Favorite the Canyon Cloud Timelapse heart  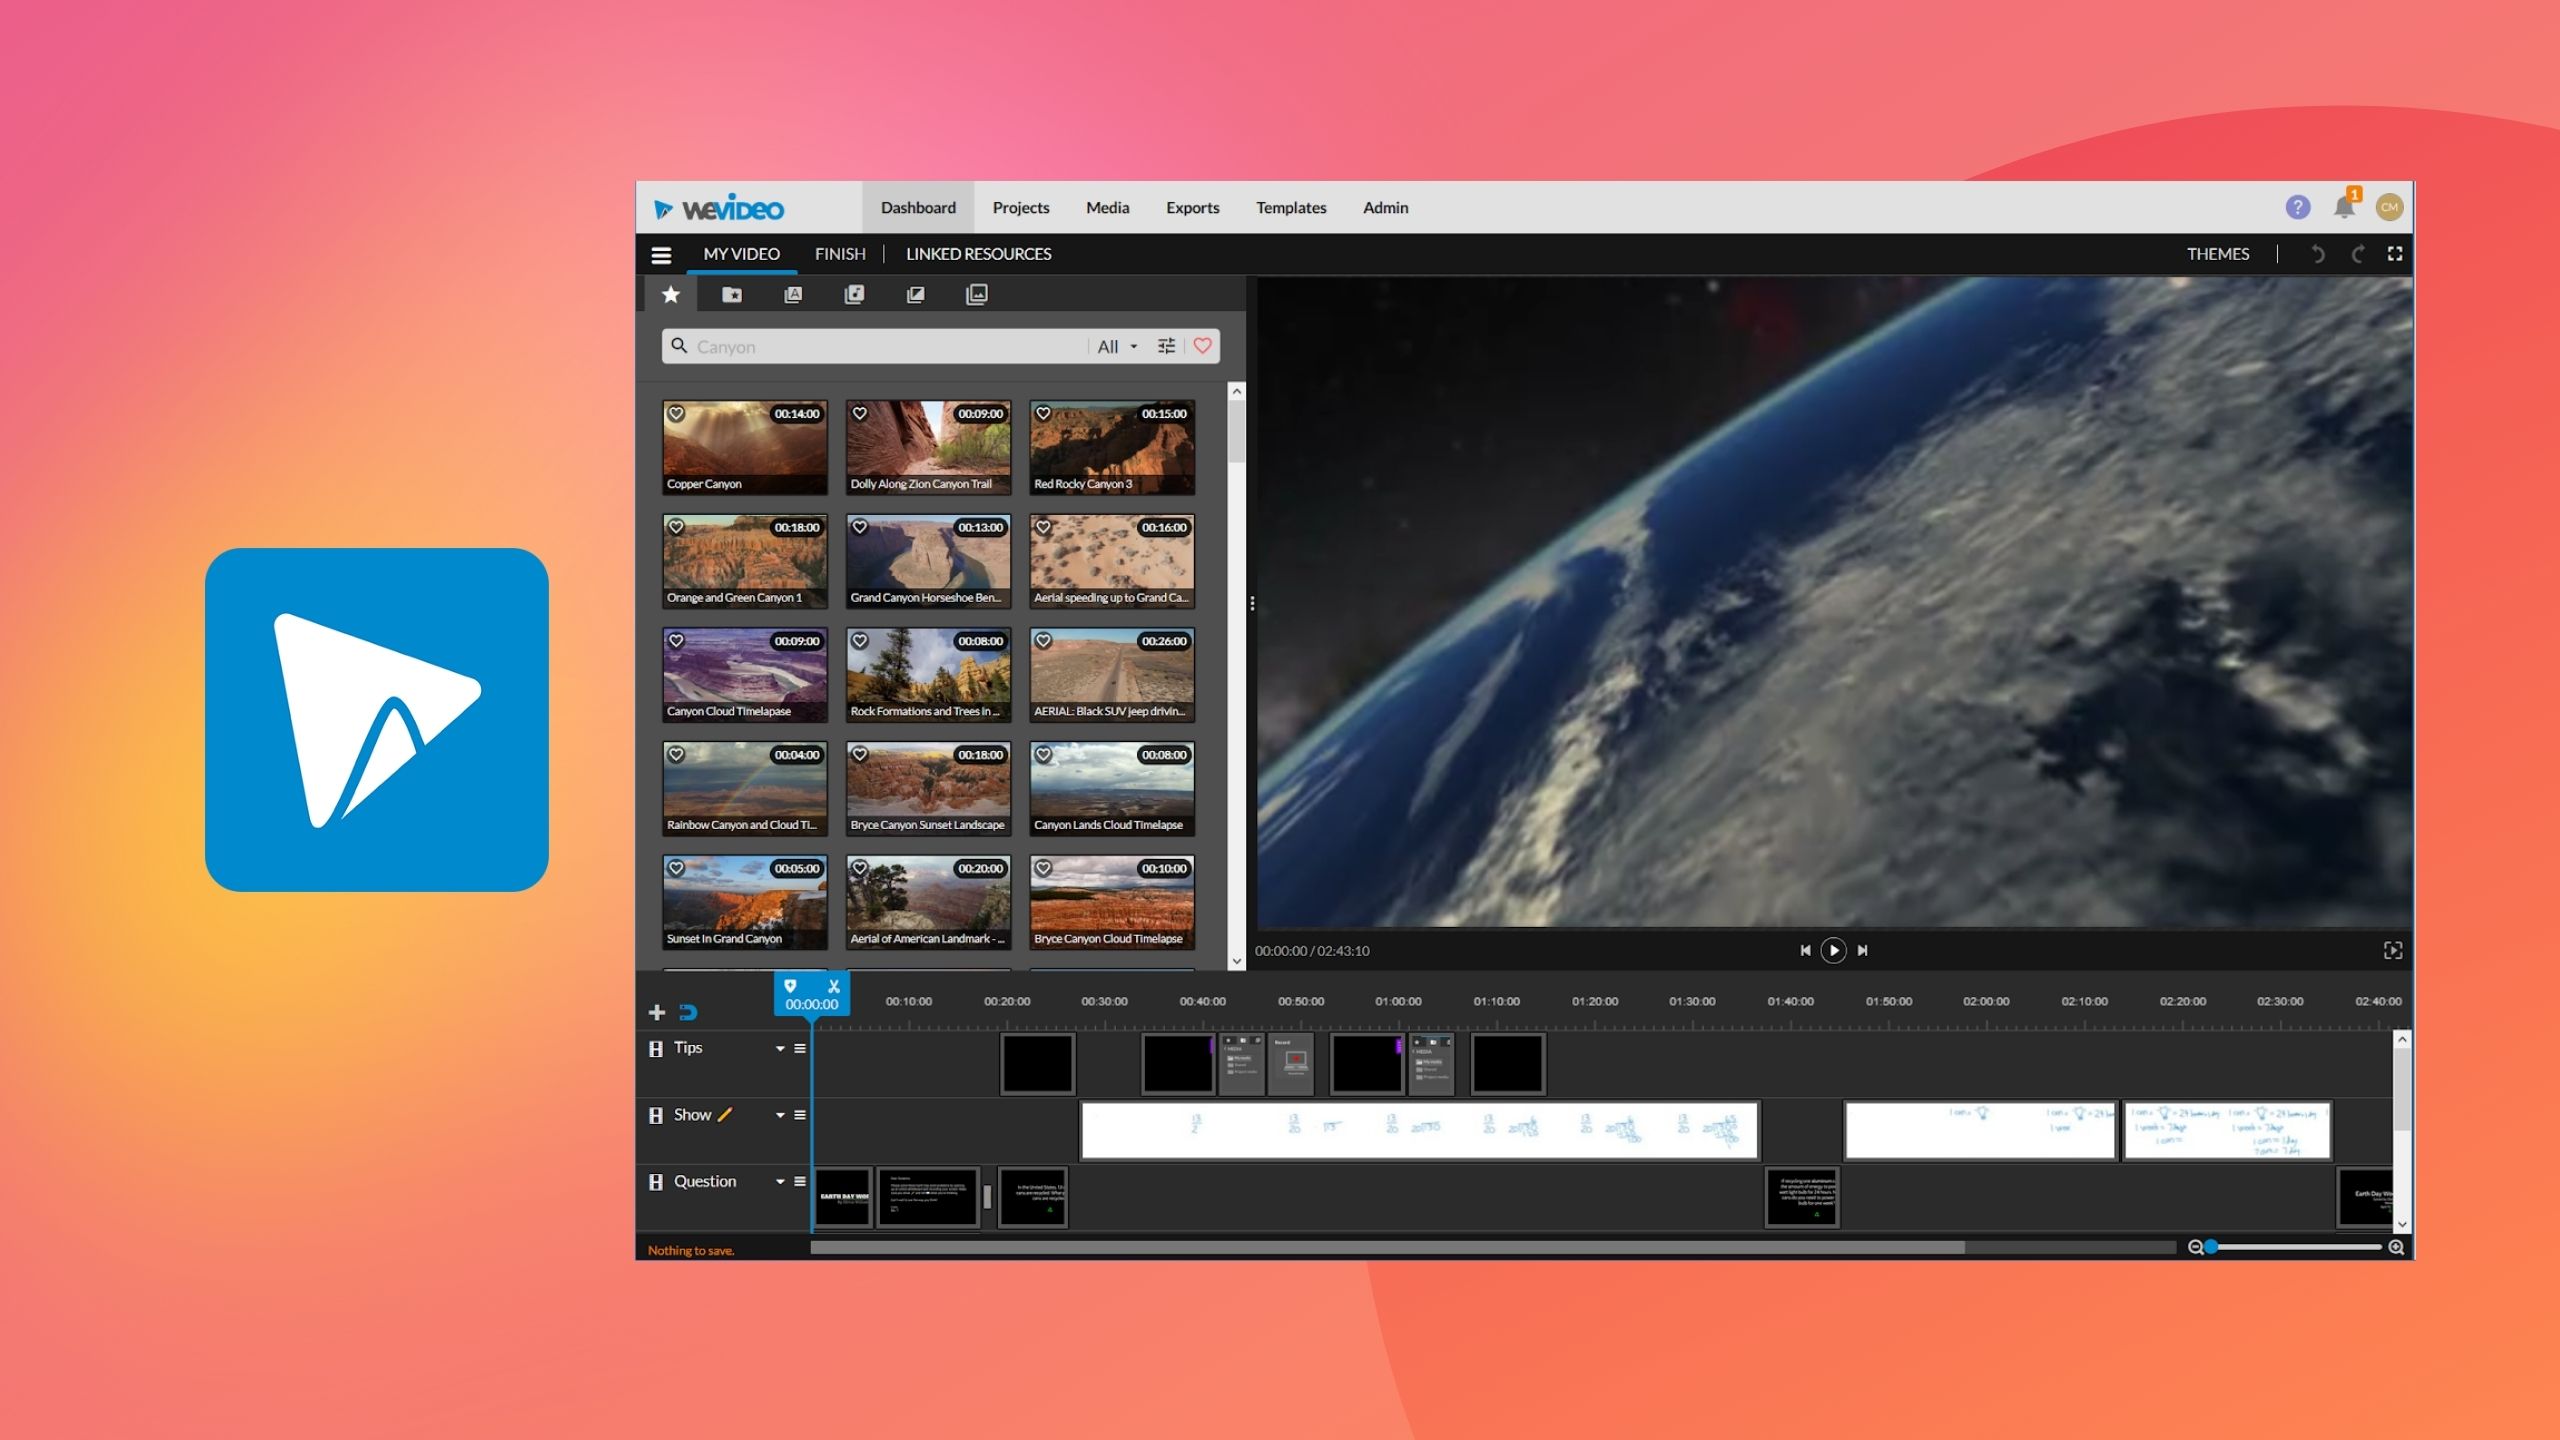point(676,641)
